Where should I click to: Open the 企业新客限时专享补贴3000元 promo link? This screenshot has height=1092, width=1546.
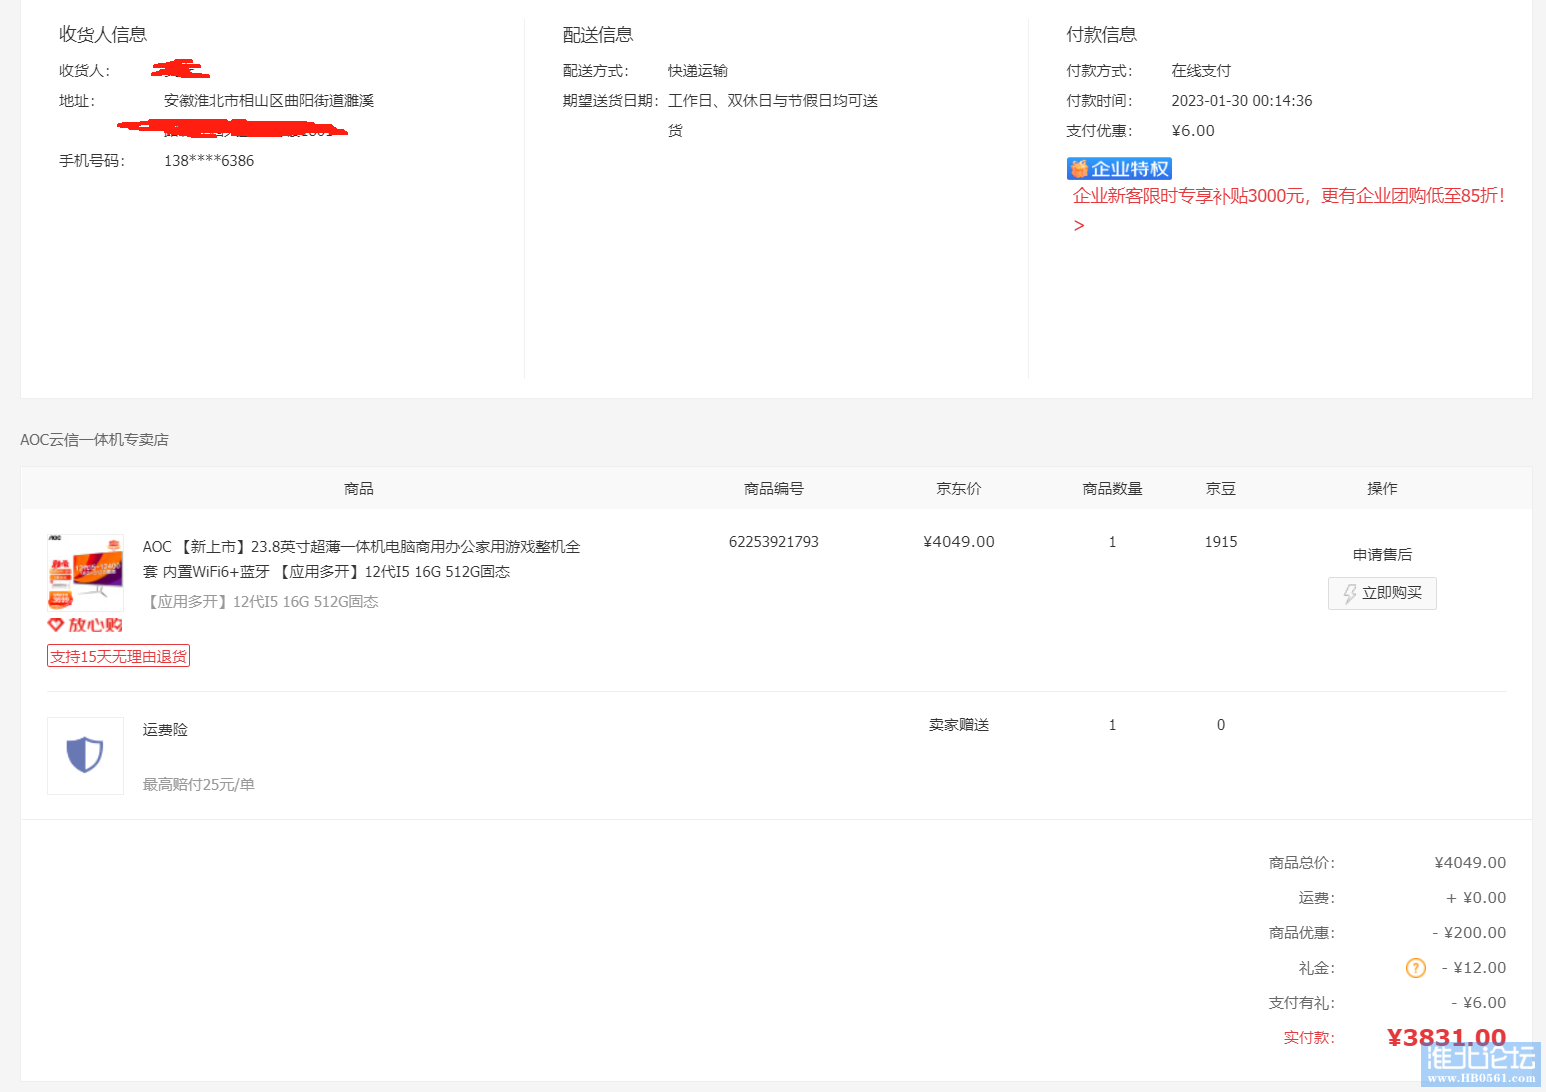1288,196
